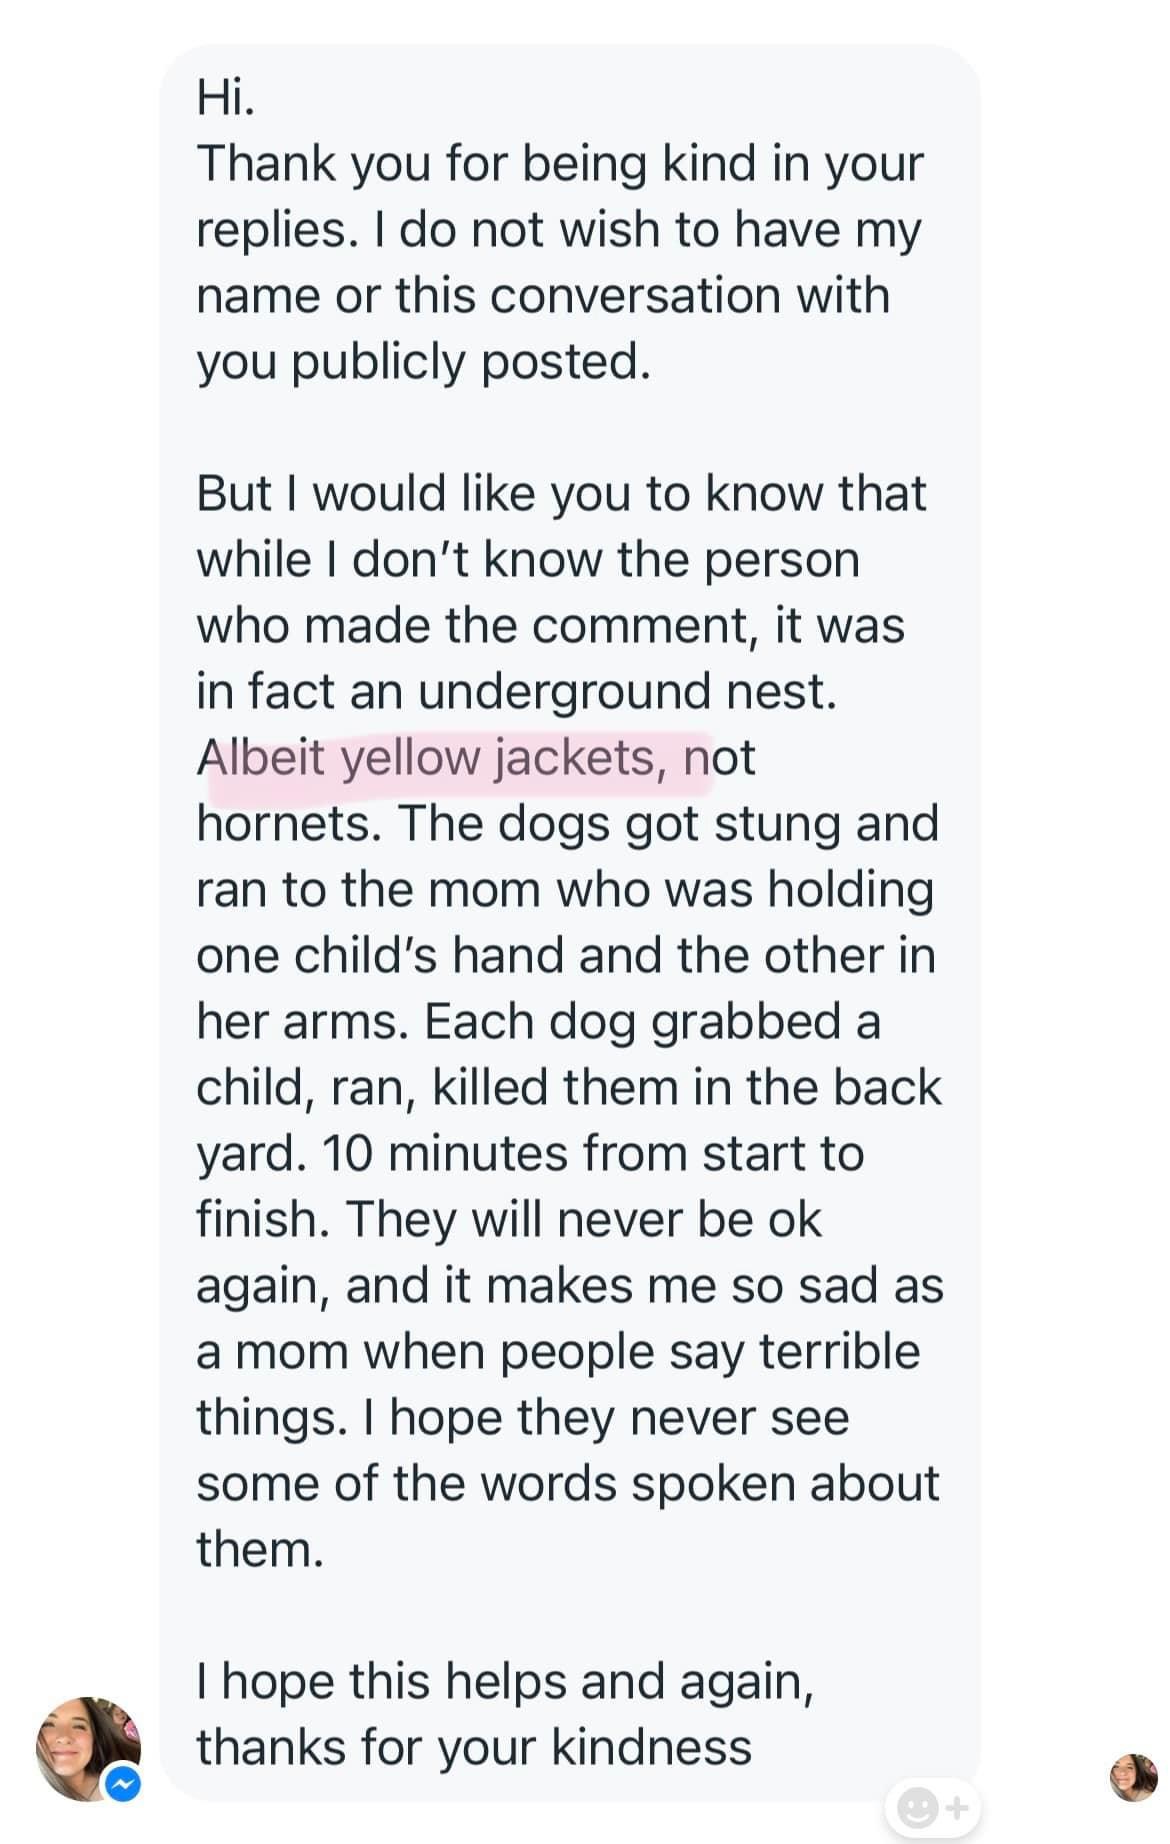Click 'finish. They will never be ok' line
This screenshot has height=1844, width=1170.
coord(508,1220)
